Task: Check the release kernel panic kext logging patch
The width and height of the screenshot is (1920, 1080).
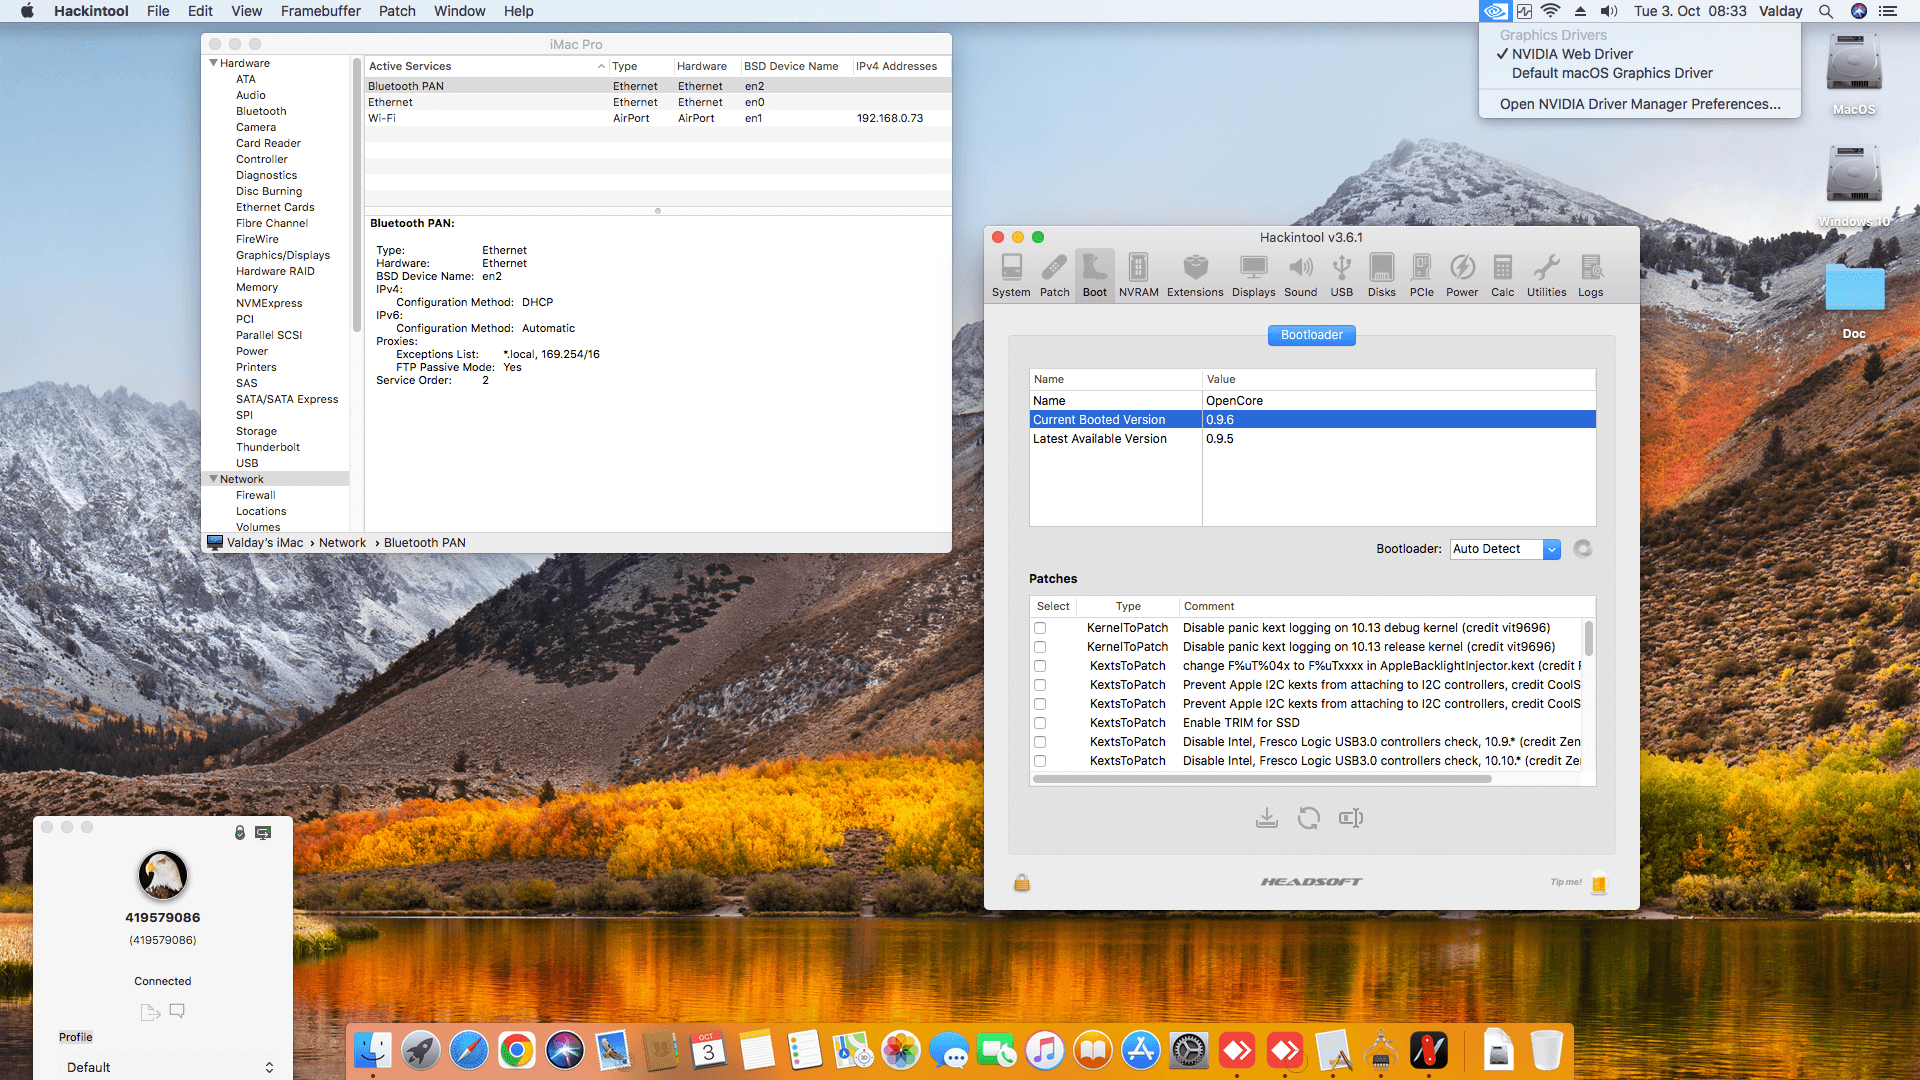Action: tap(1040, 647)
